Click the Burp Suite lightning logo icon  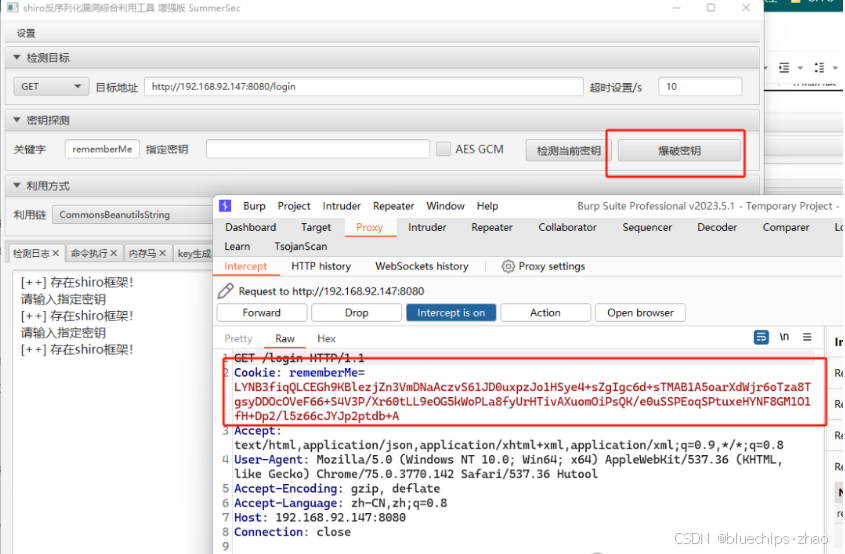pos(225,206)
